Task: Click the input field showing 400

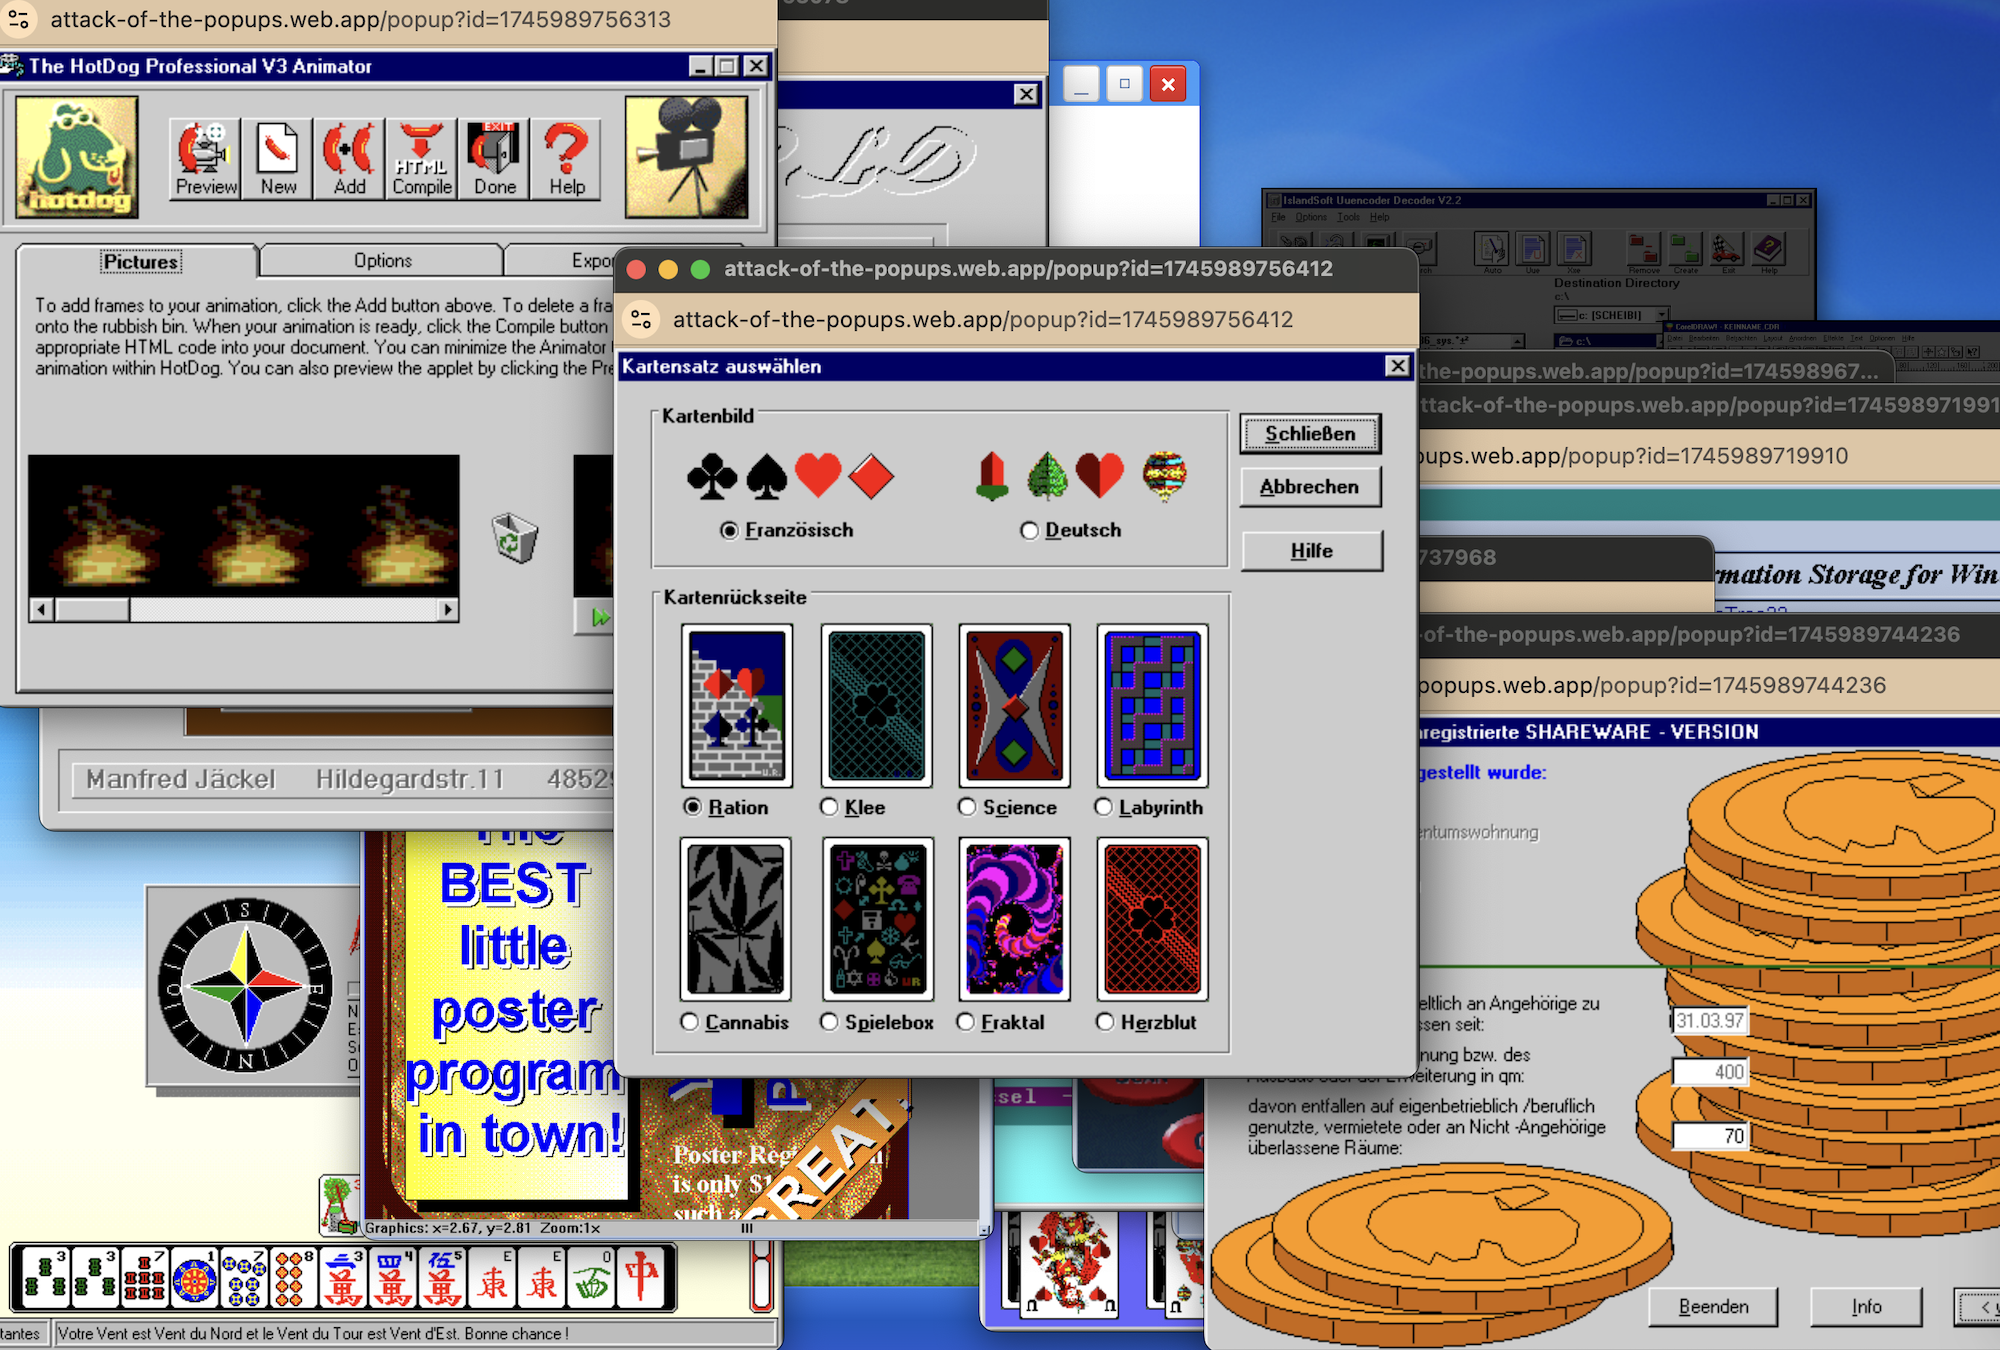Action: tap(1709, 1072)
